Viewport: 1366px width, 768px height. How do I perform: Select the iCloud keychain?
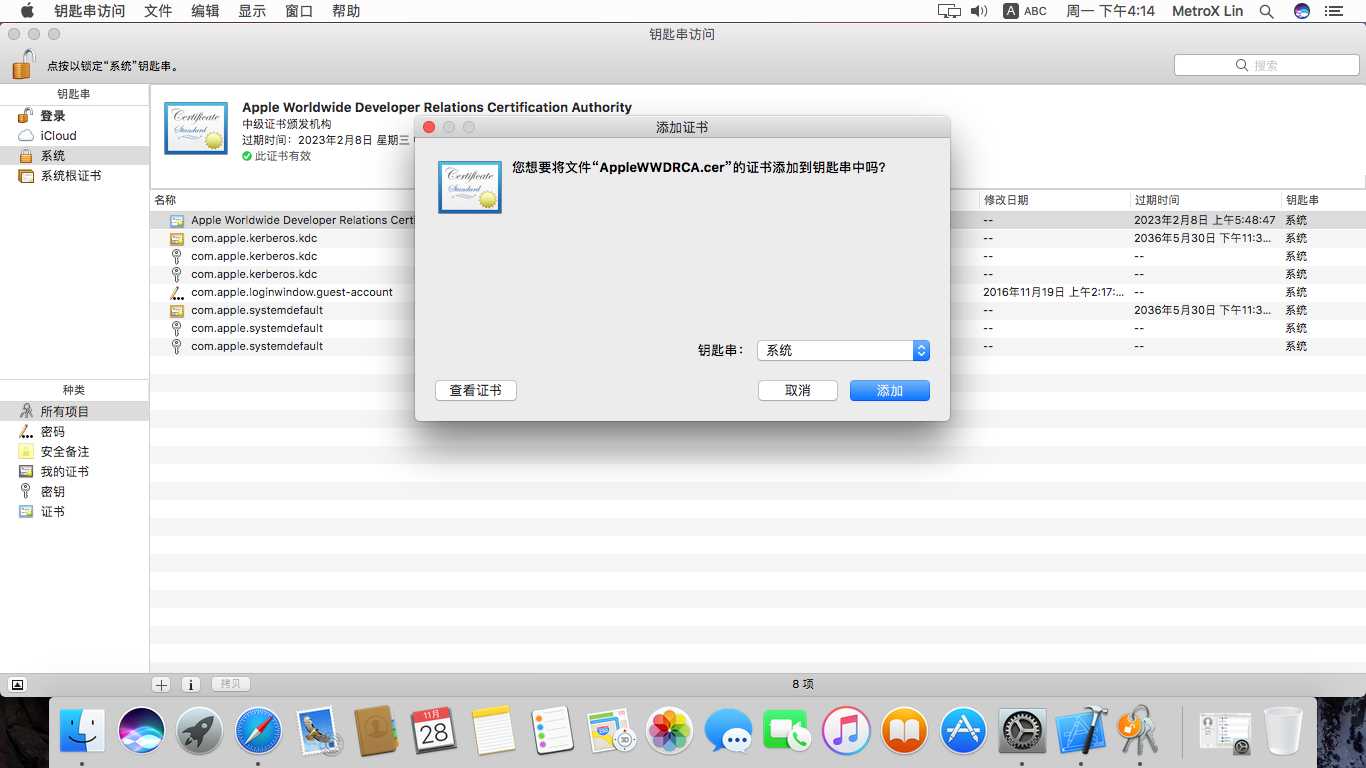tap(75, 136)
